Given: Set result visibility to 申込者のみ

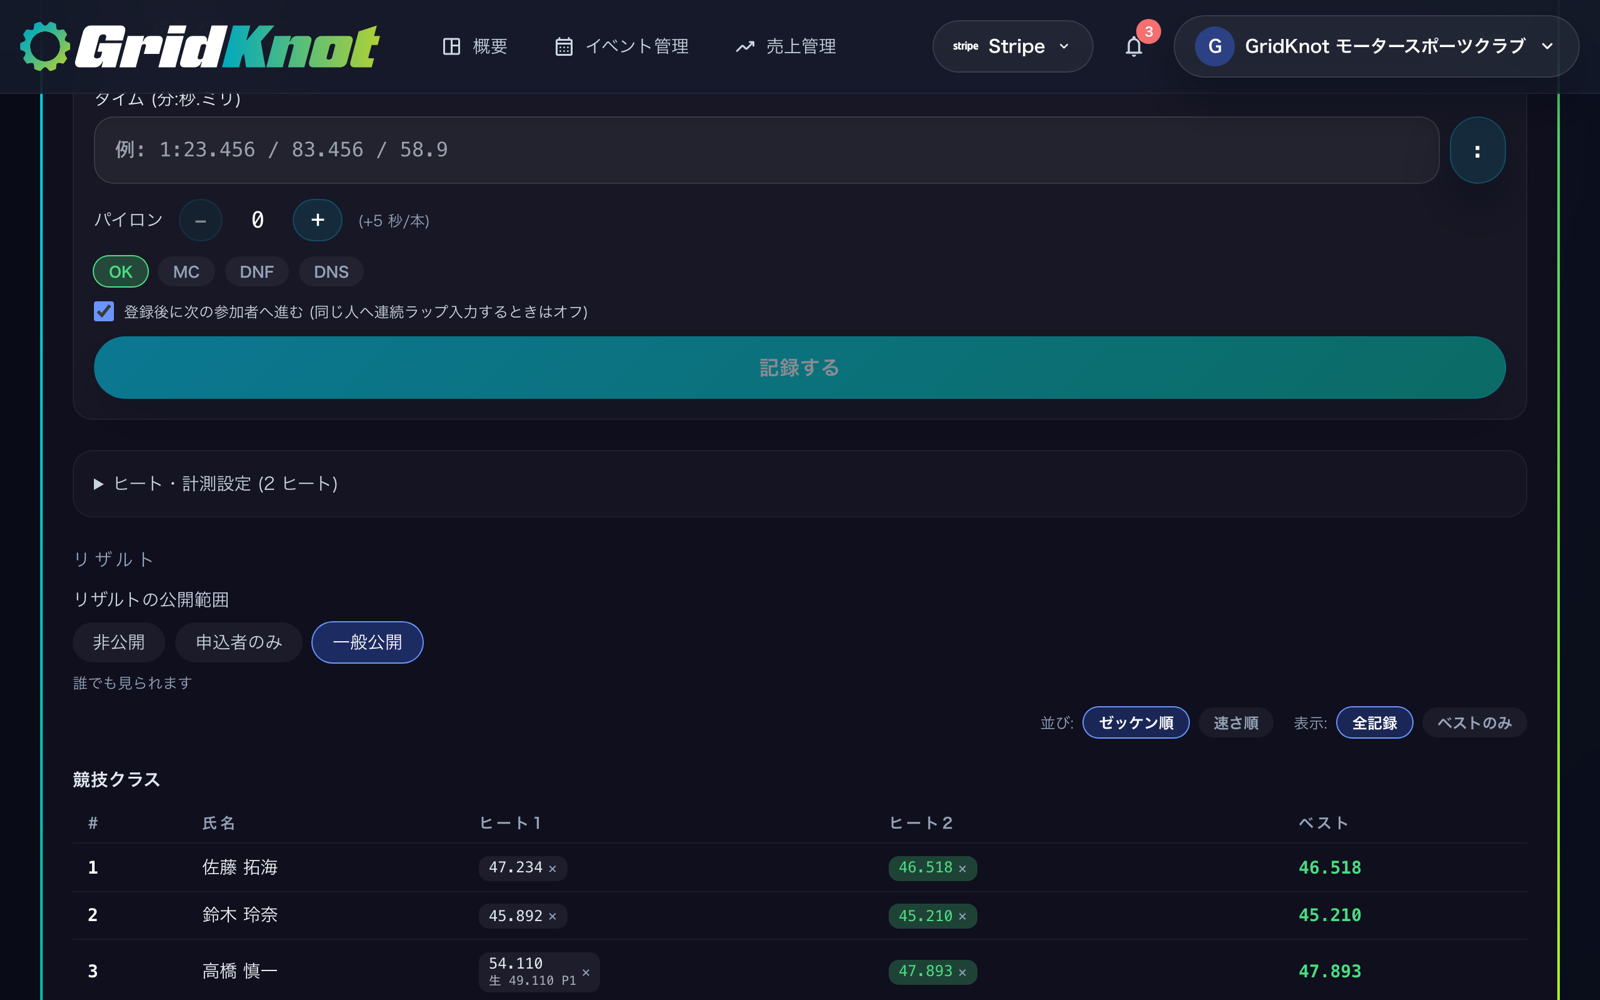Looking at the screenshot, I should click(x=239, y=642).
